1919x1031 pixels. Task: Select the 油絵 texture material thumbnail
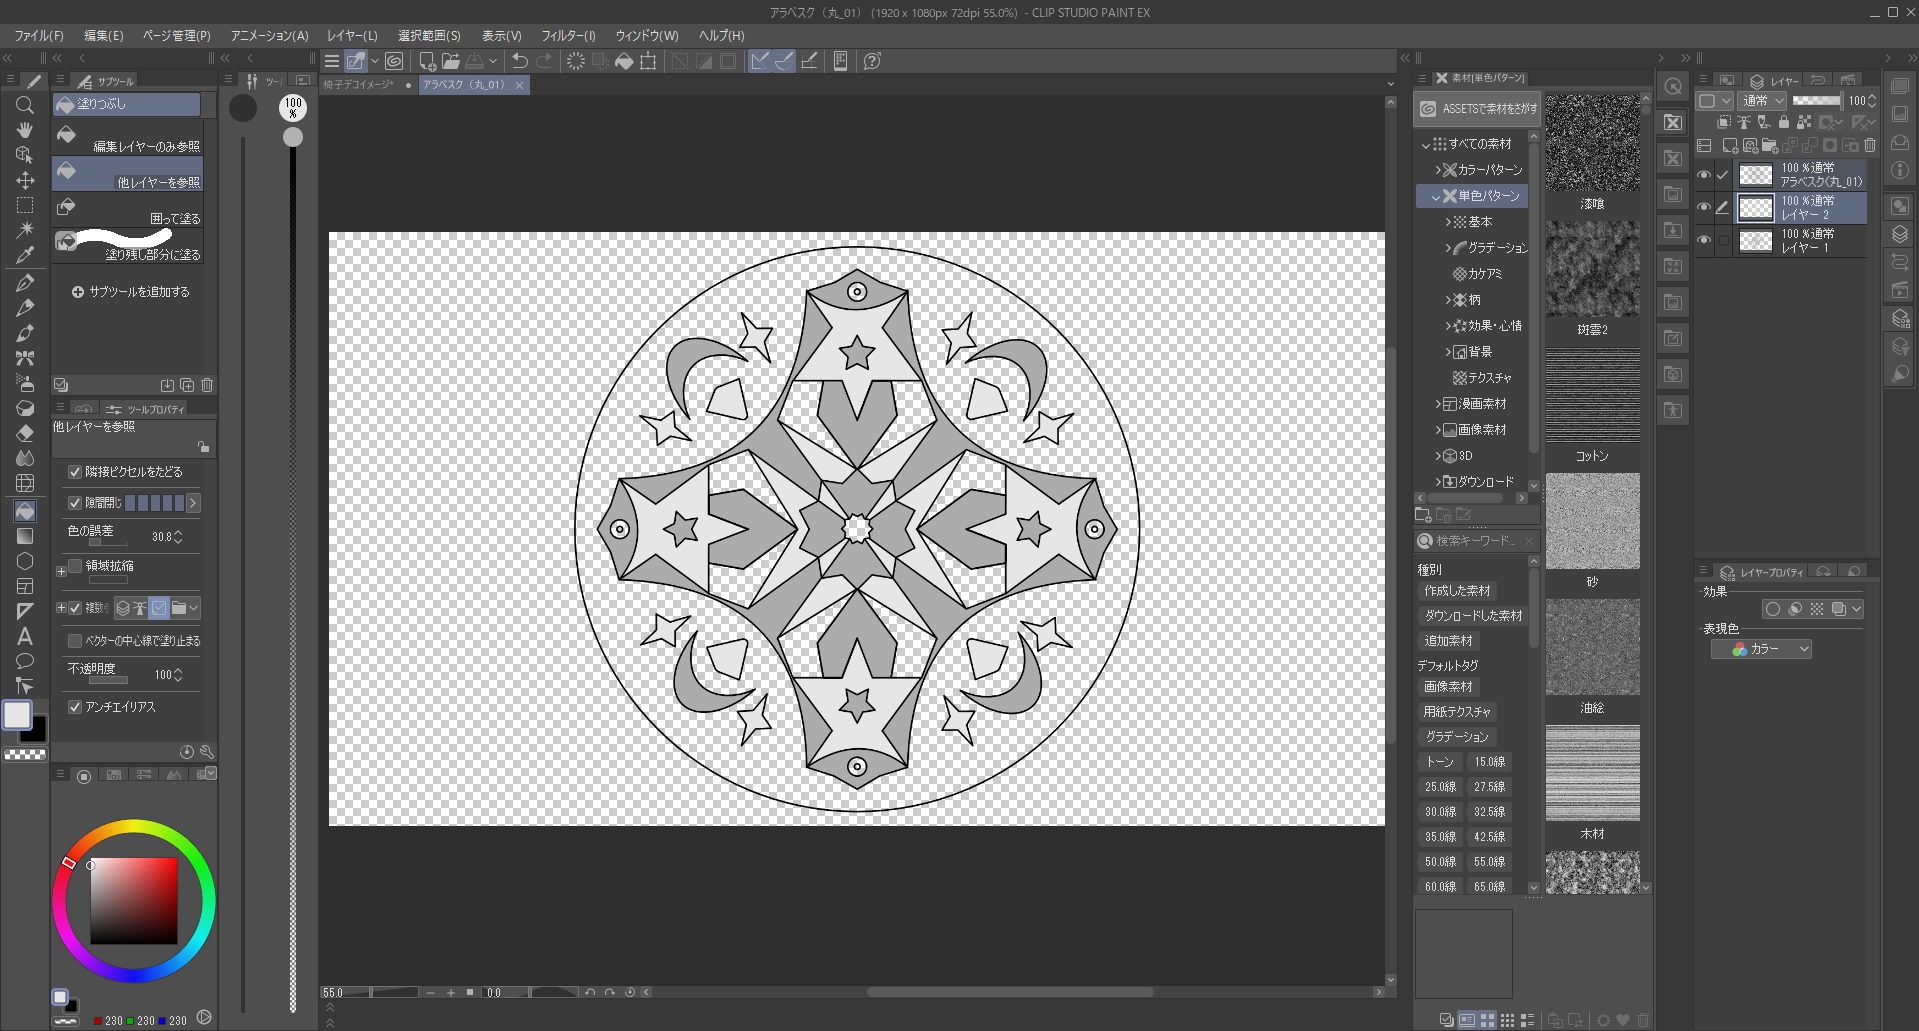click(x=1592, y=647)
